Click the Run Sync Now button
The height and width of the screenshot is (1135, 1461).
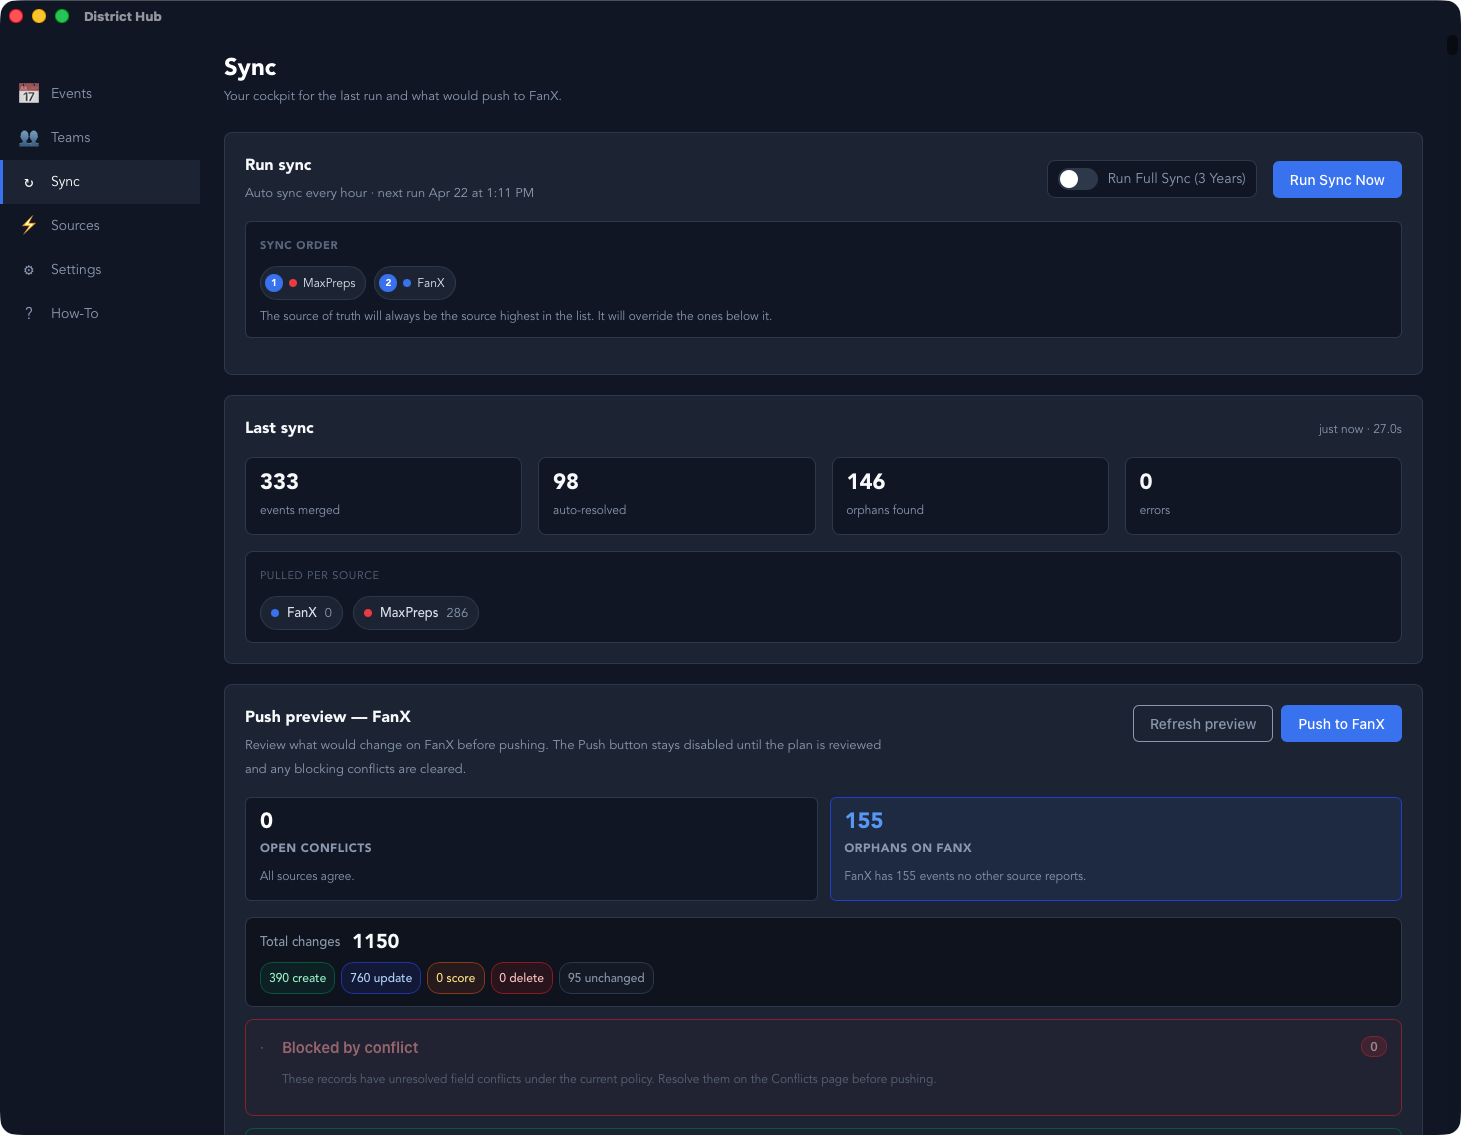click(x=1337, y=179)
